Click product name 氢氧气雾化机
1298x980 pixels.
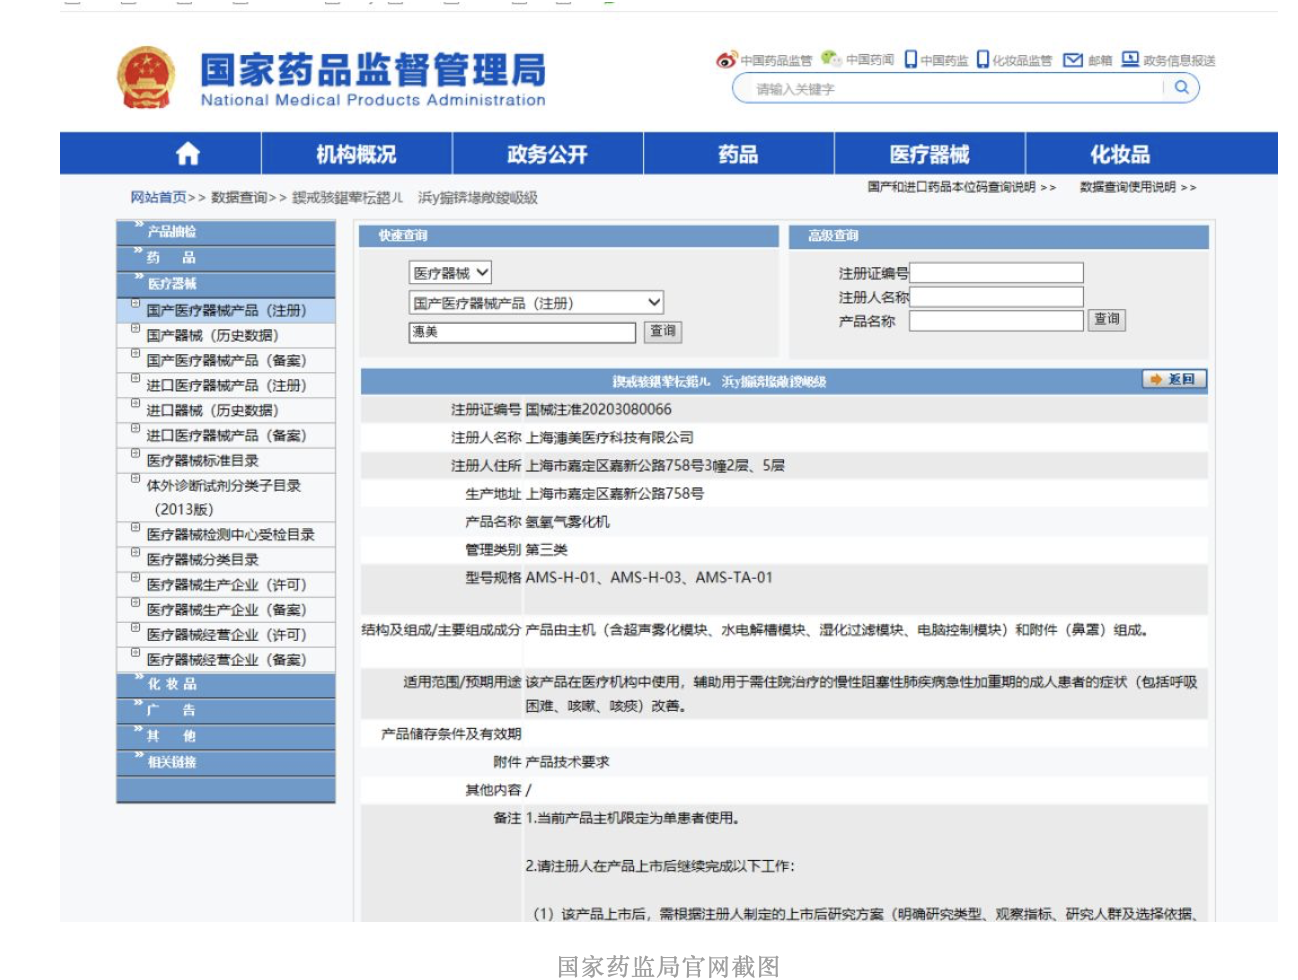pyautogui.click(x=567, y=522)
